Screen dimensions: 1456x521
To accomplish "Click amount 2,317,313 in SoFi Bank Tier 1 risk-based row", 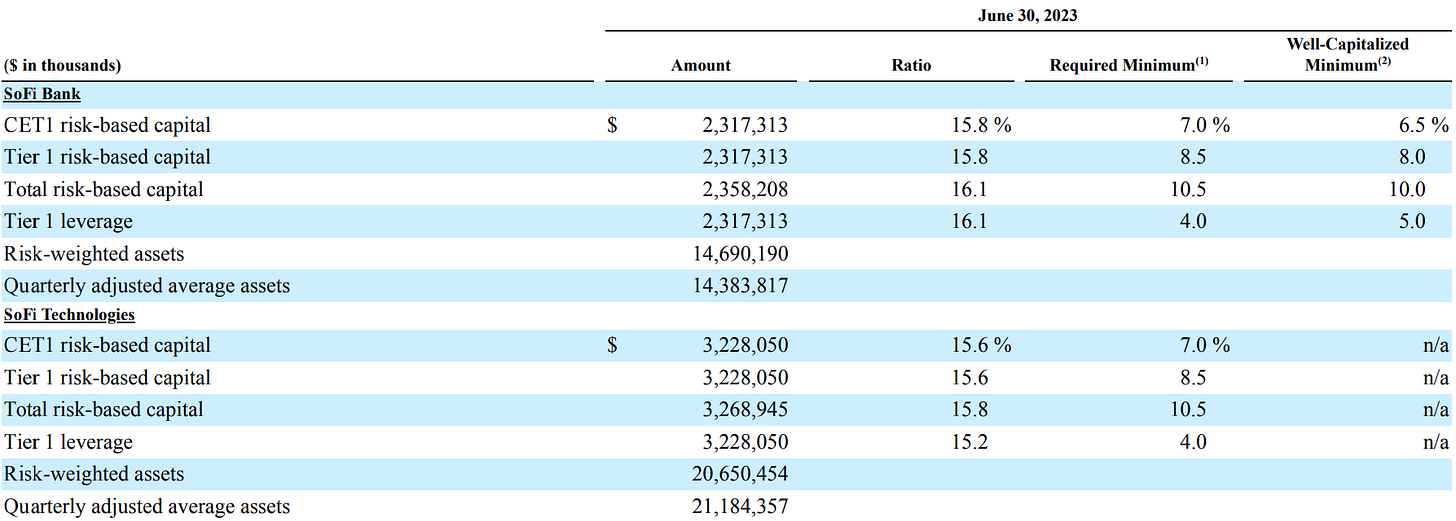I will point(744,157).
